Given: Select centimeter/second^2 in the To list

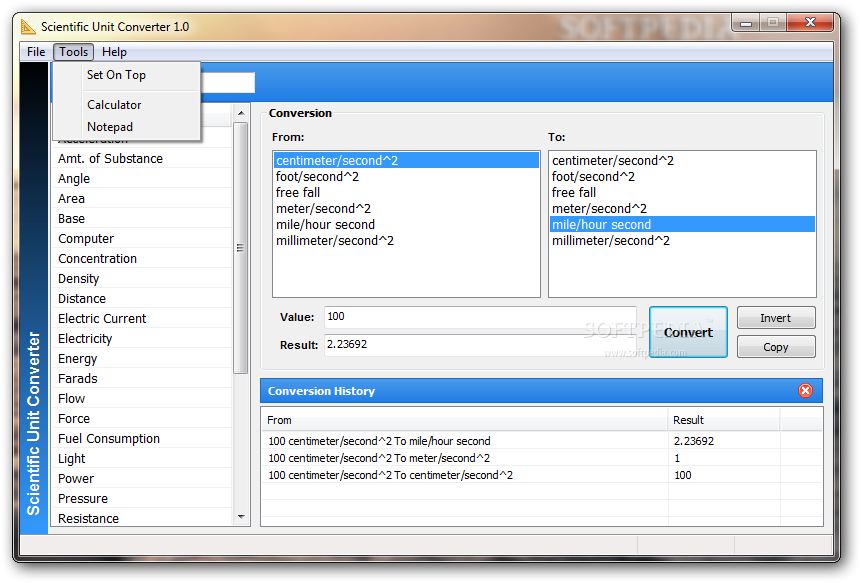Looking at the screenshot, I should [682, 160].
